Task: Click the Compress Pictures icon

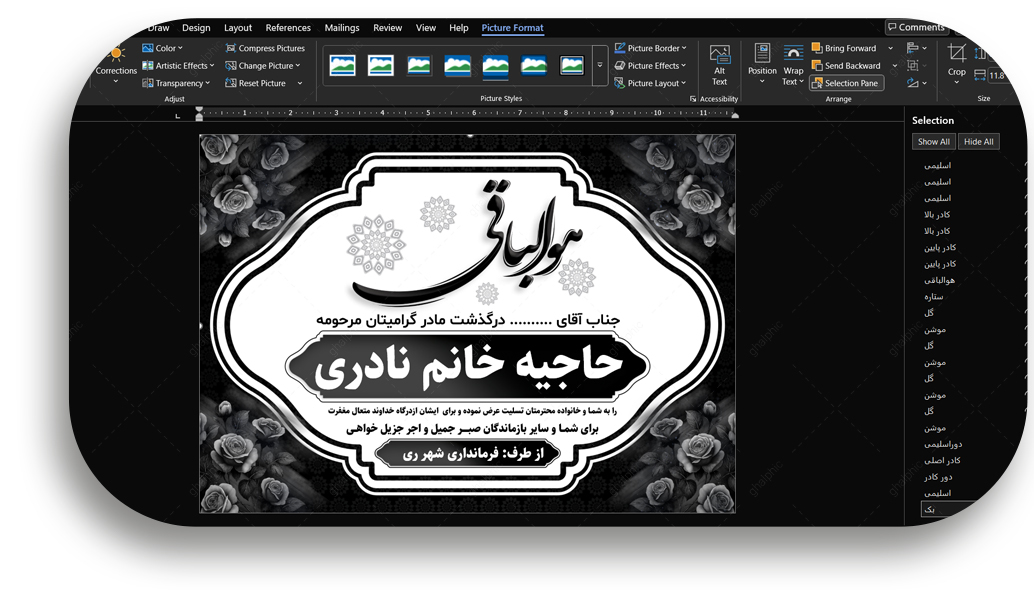Action: [231, 48]
